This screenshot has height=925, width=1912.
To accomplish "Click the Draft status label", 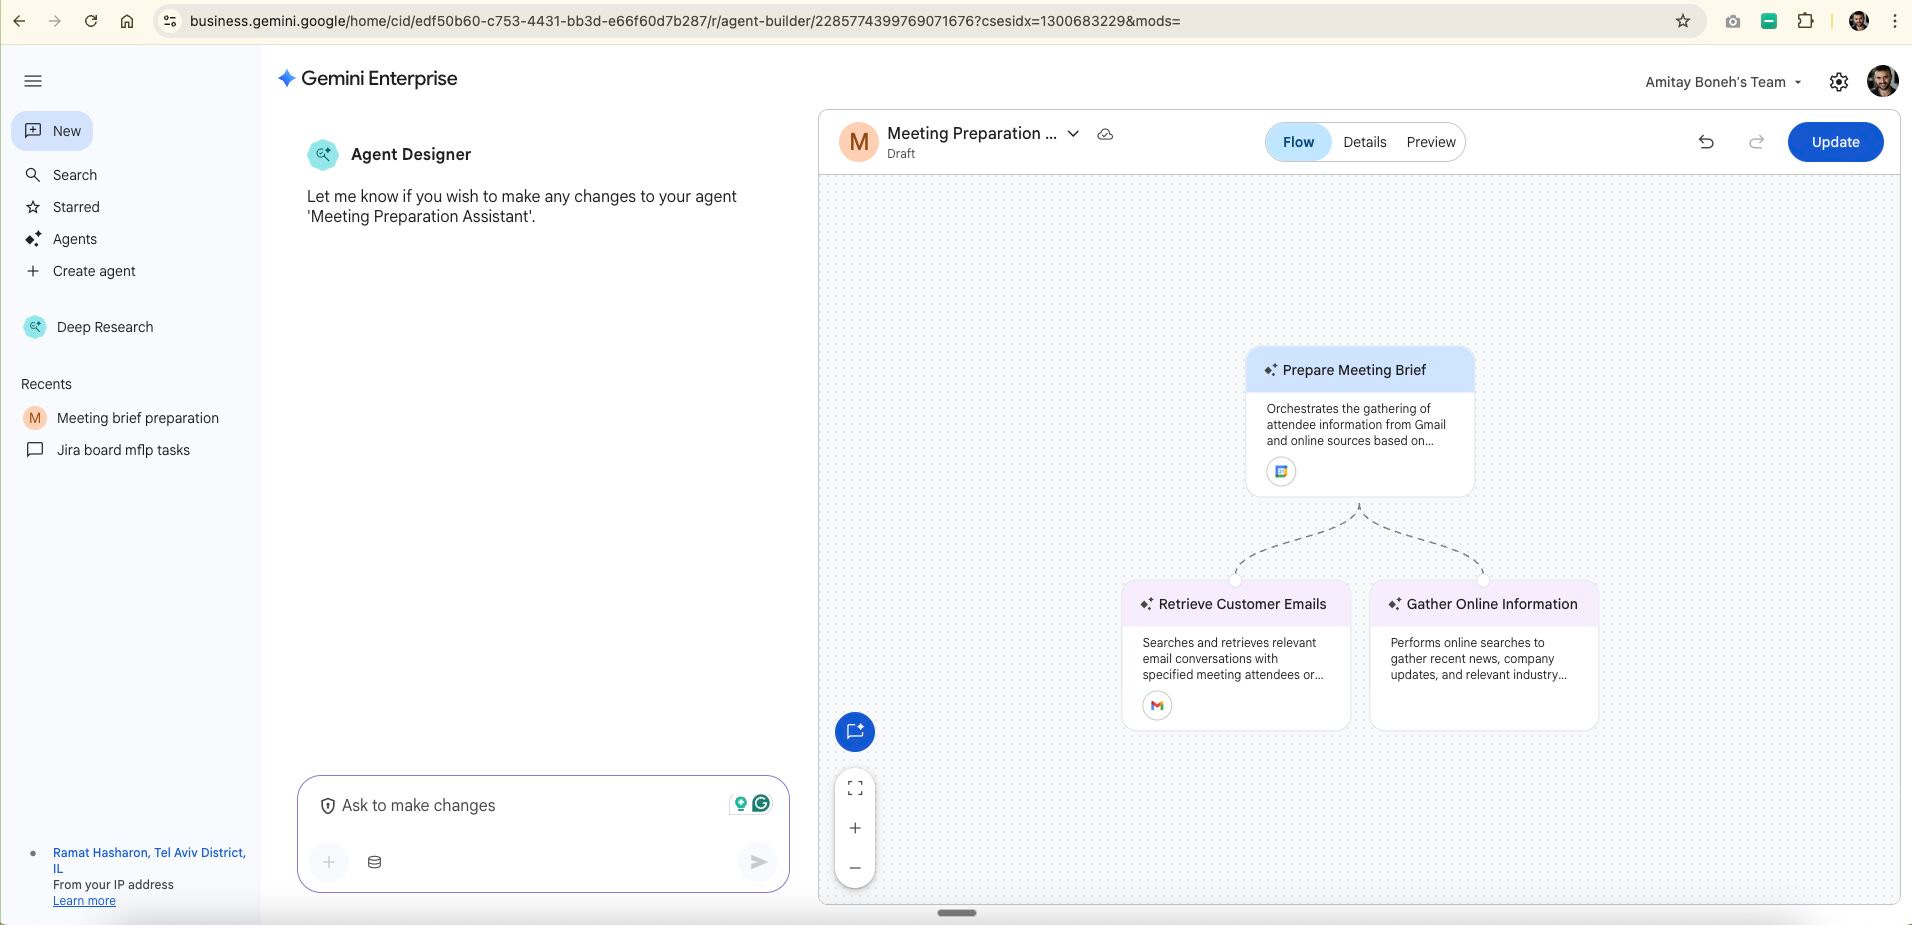I will click(901, 154).
